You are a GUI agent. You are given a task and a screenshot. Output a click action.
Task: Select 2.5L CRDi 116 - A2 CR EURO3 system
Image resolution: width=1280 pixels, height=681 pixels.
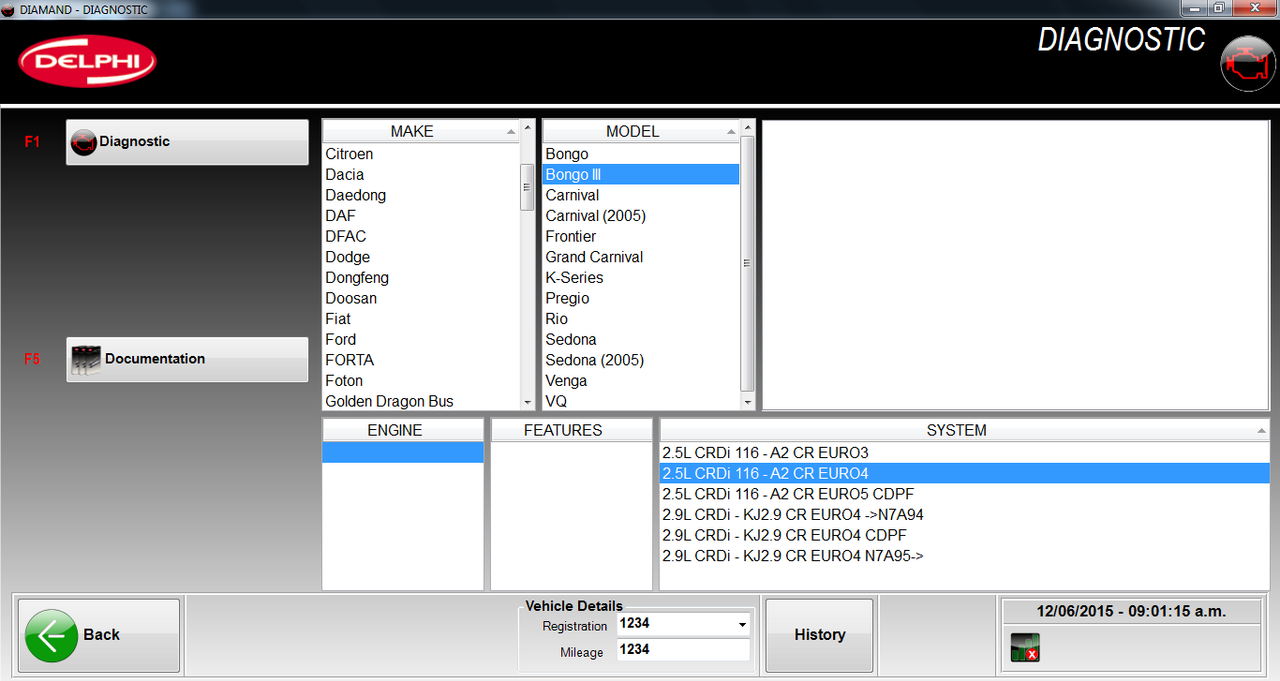point(964,453)
